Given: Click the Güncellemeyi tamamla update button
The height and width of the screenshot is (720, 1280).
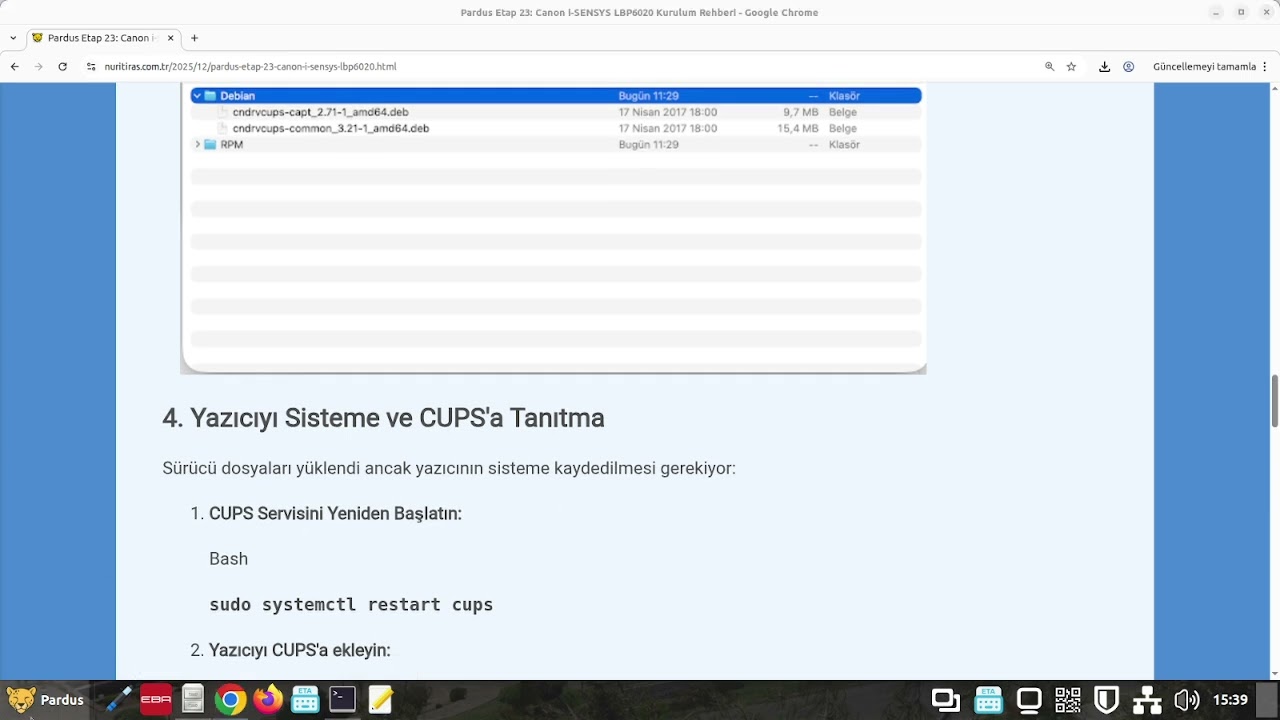Looking at the screenshot, I should coord(1204,66).
